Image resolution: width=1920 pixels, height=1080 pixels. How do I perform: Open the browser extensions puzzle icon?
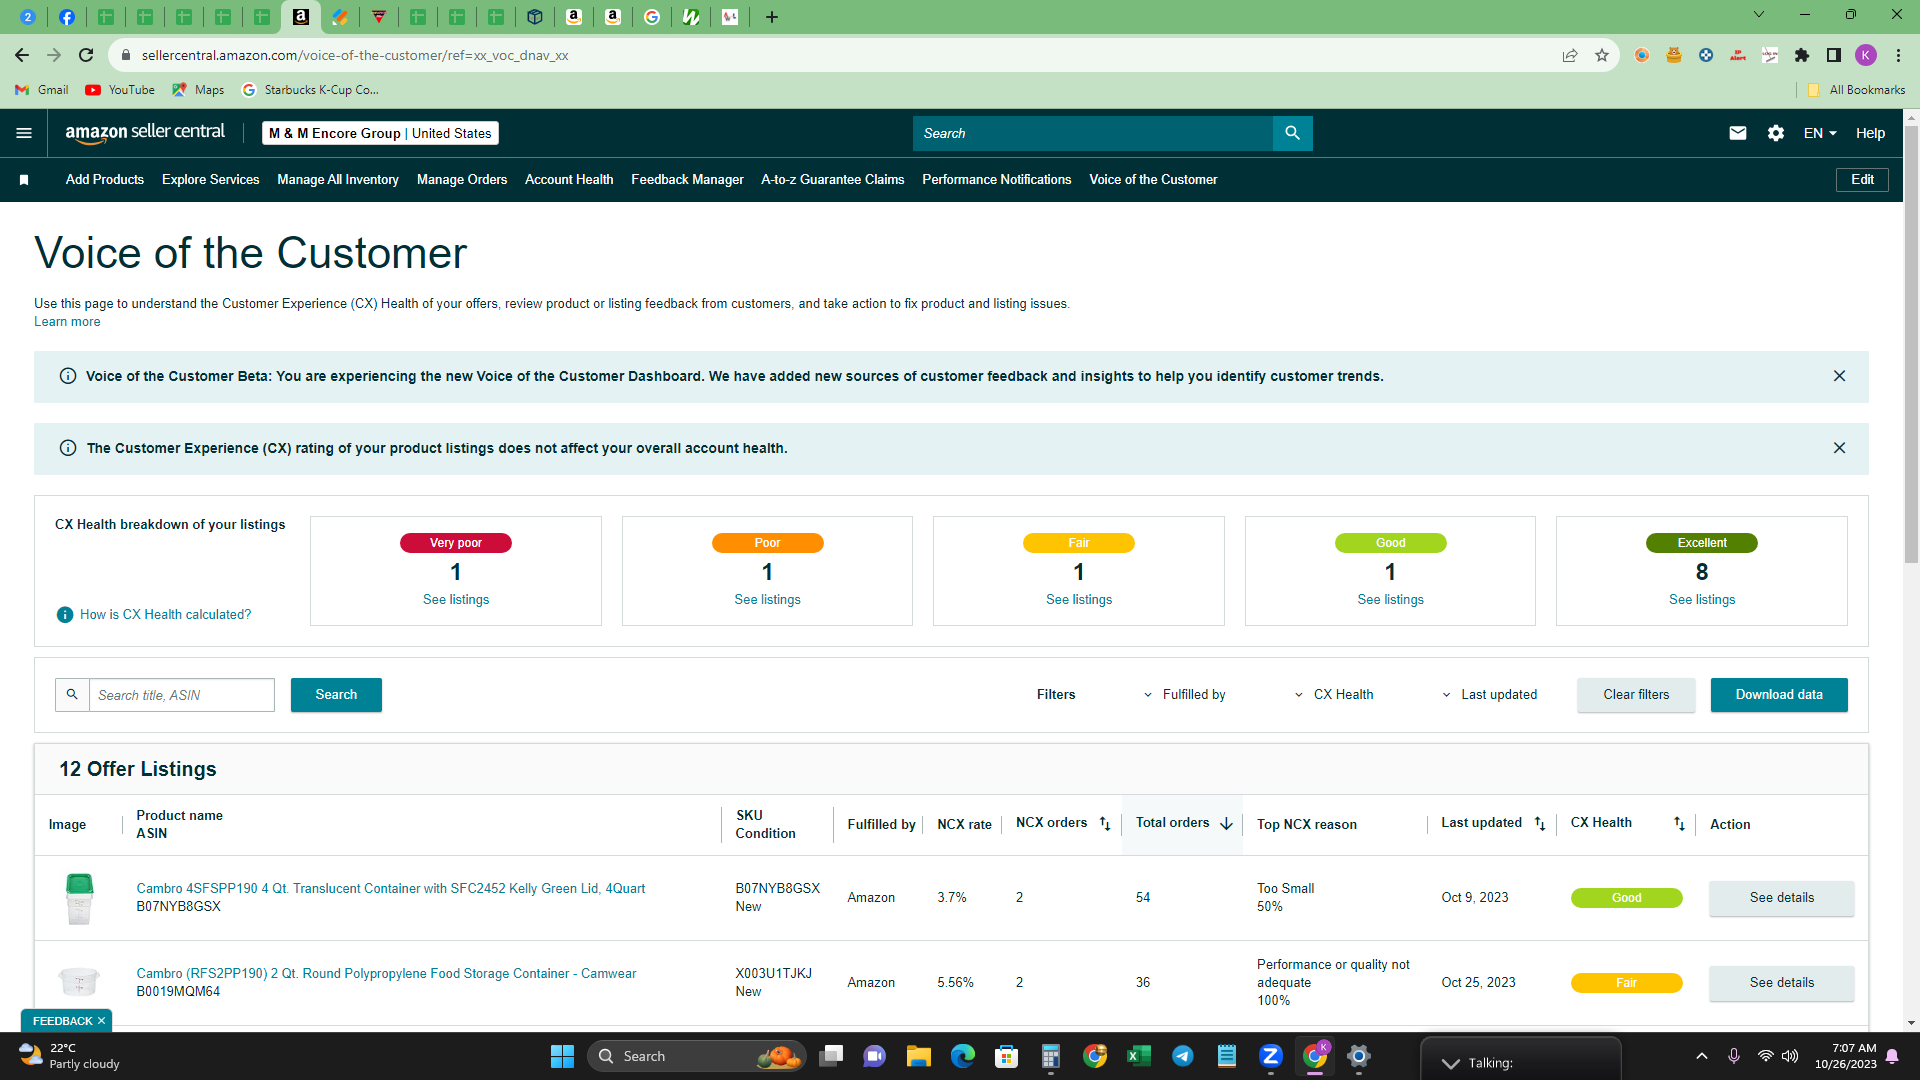(x=1802, y=55)
